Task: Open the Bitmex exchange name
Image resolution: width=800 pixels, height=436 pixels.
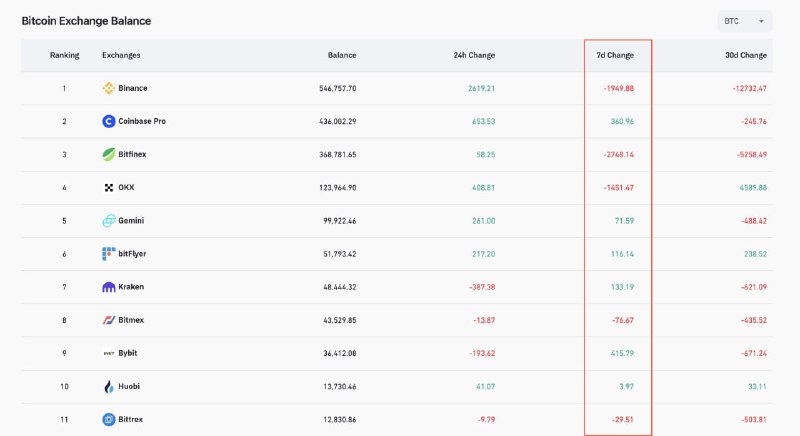Action: [x=131, y=320]
